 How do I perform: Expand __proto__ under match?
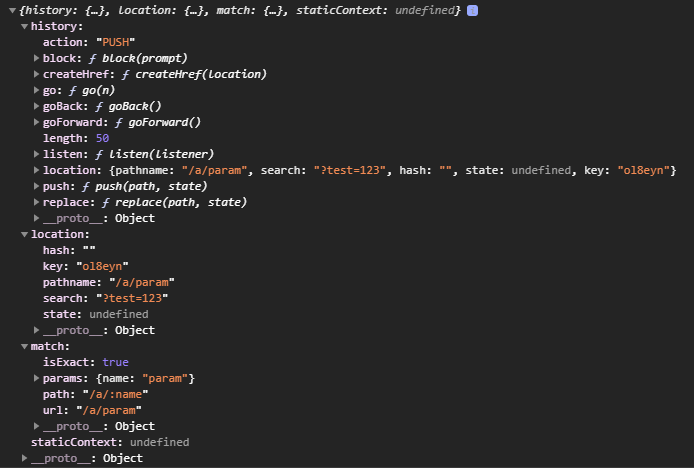coord(36,426)
